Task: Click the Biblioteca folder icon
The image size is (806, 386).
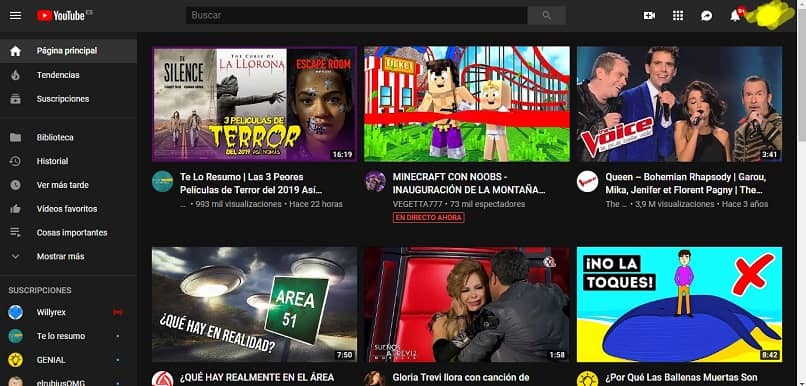Action: pyautogui.click(x=15, y=137)
